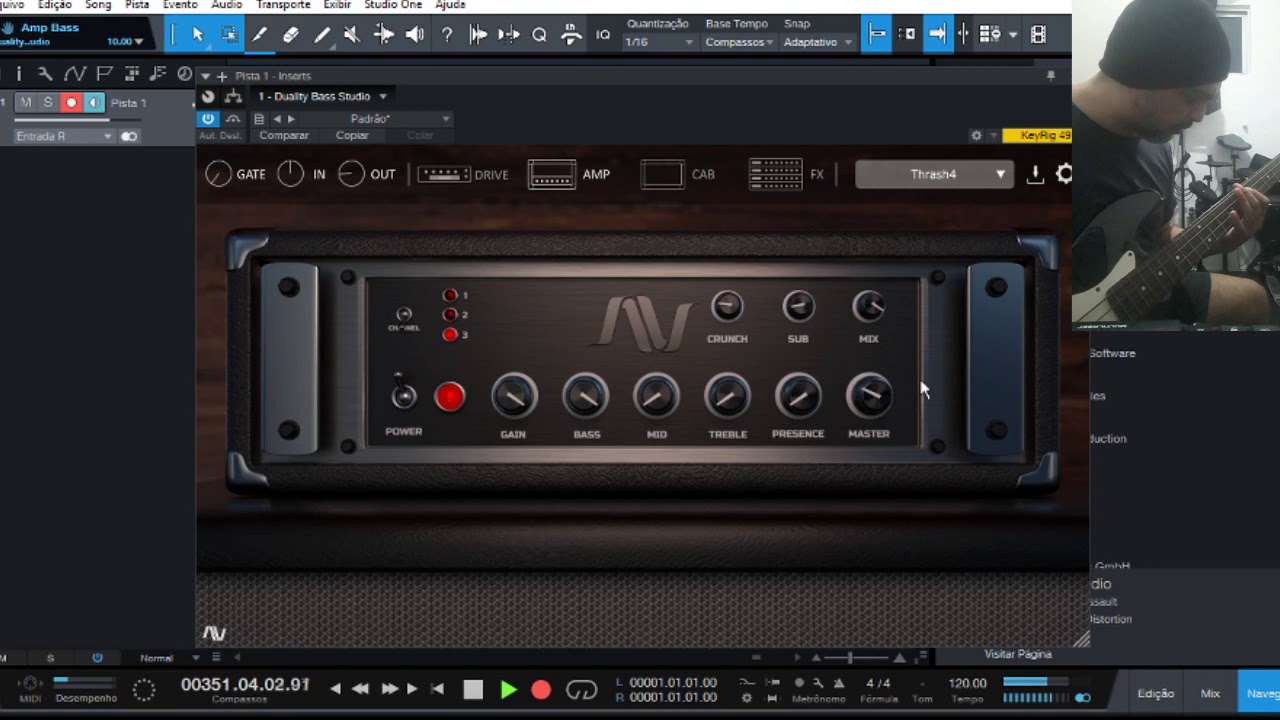Viewport: 1280px width, 720px height.
Task: Click the IQ input quantize icon
Action: [602, 35]
